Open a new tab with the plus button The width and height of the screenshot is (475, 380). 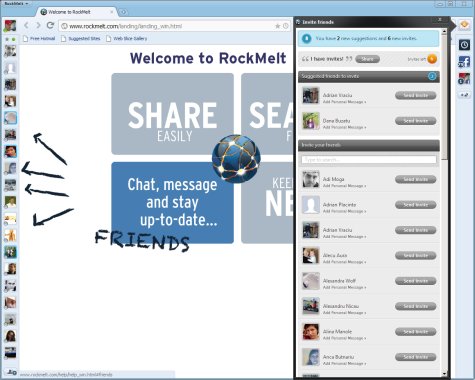coord(123,12)
